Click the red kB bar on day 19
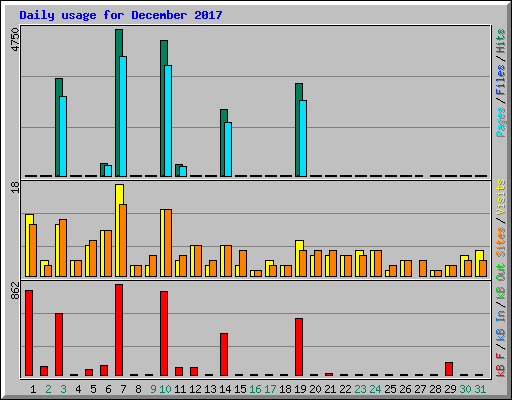The width and height of the screenshot is (512, 400). (x=299, y=347)
